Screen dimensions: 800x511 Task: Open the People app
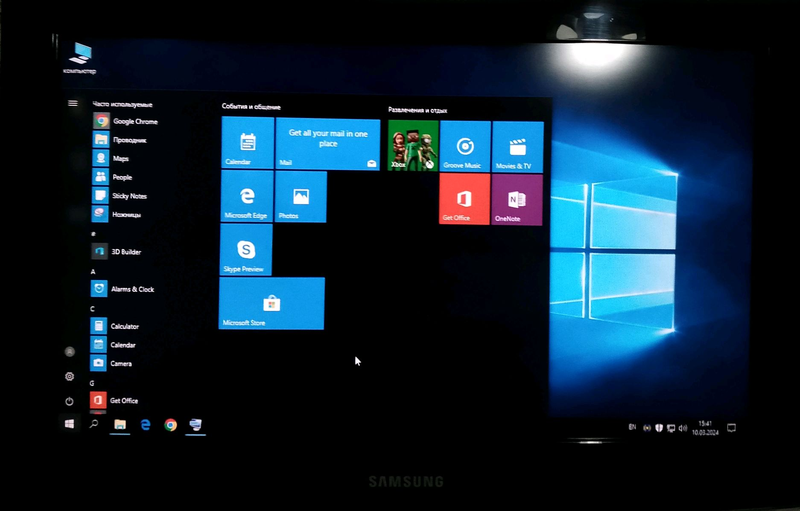[x=113, y=177]
